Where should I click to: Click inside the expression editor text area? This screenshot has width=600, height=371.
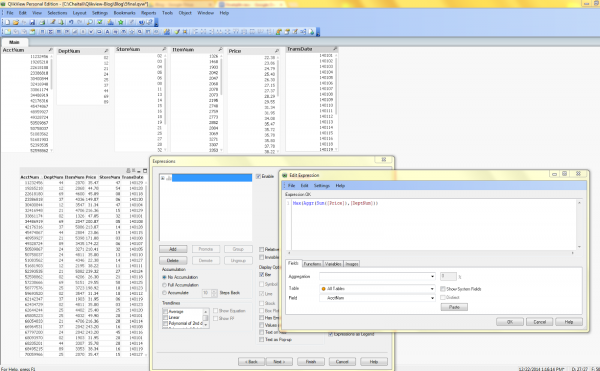pyautogui.click(x=434, y=225)
